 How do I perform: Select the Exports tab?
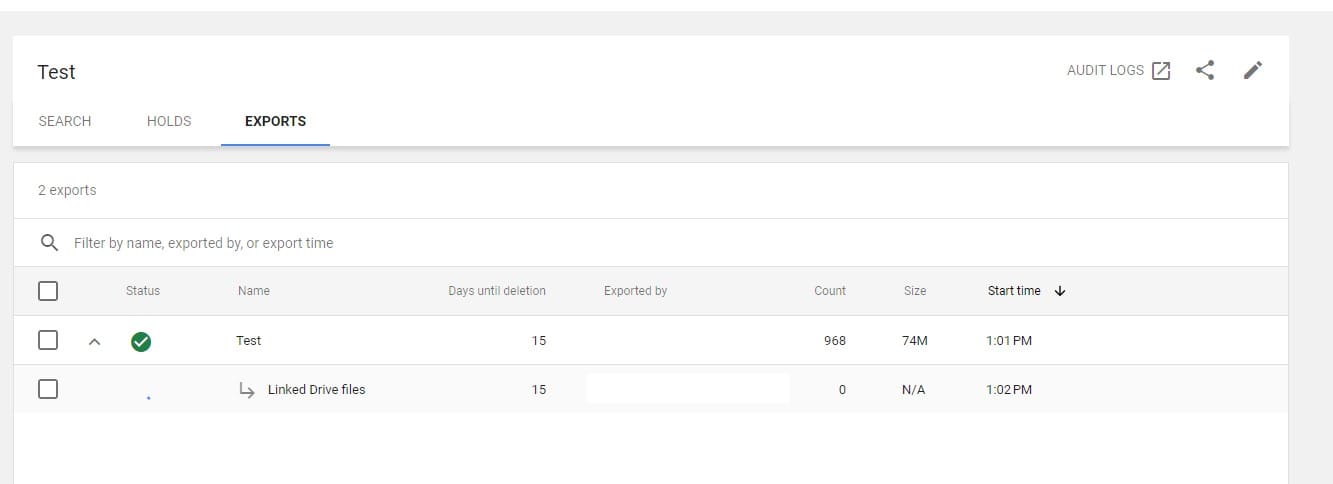pyautogui.click(x=275, y=121)
